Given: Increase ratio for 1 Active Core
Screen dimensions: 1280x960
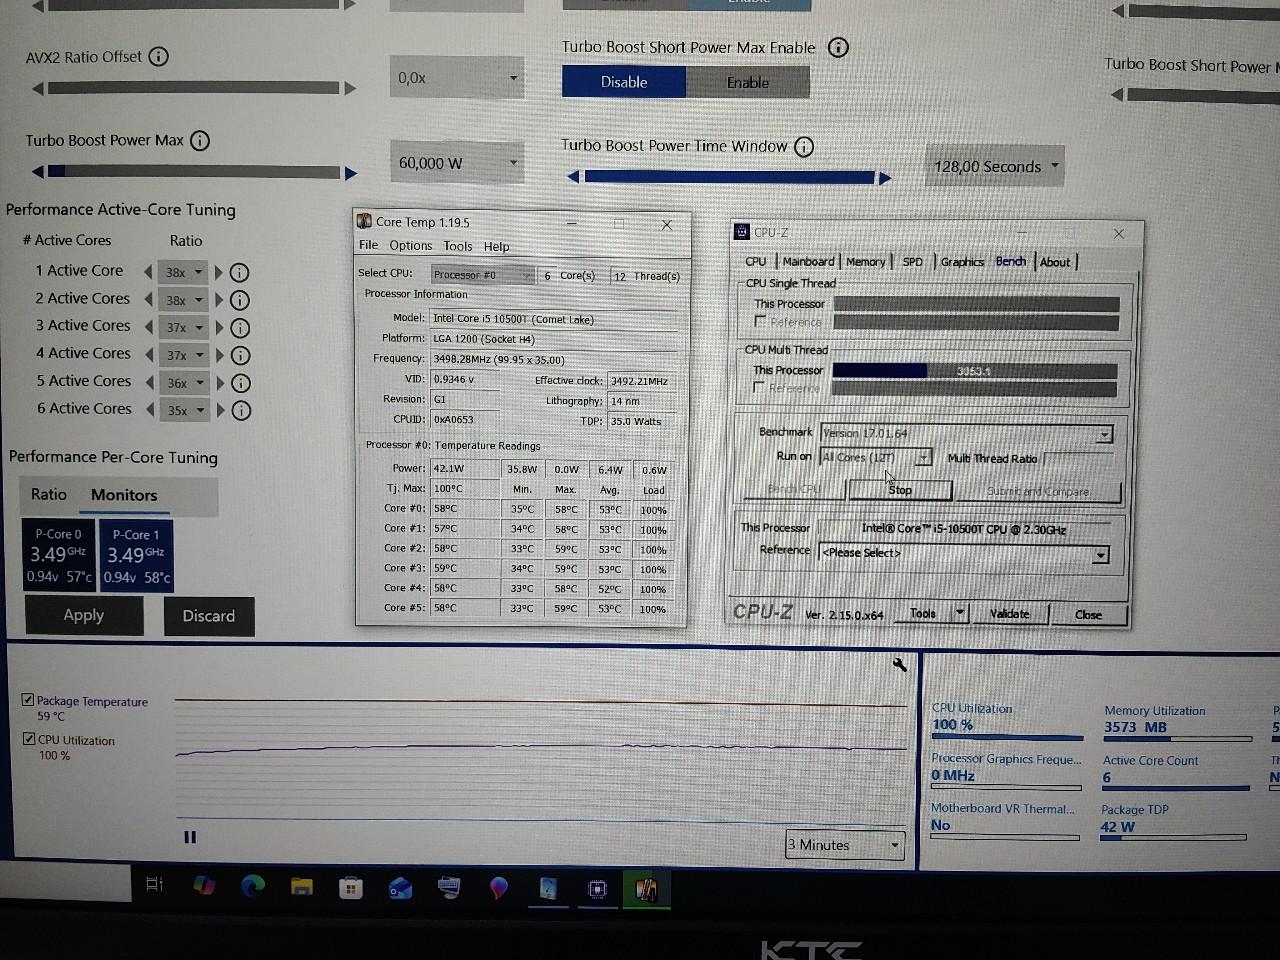Looking at the screenshot, I should (219, 272).
